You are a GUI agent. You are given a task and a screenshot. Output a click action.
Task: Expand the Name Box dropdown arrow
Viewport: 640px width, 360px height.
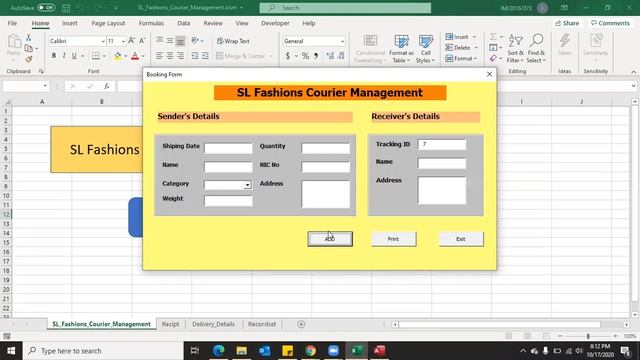[x=45, y=86]
